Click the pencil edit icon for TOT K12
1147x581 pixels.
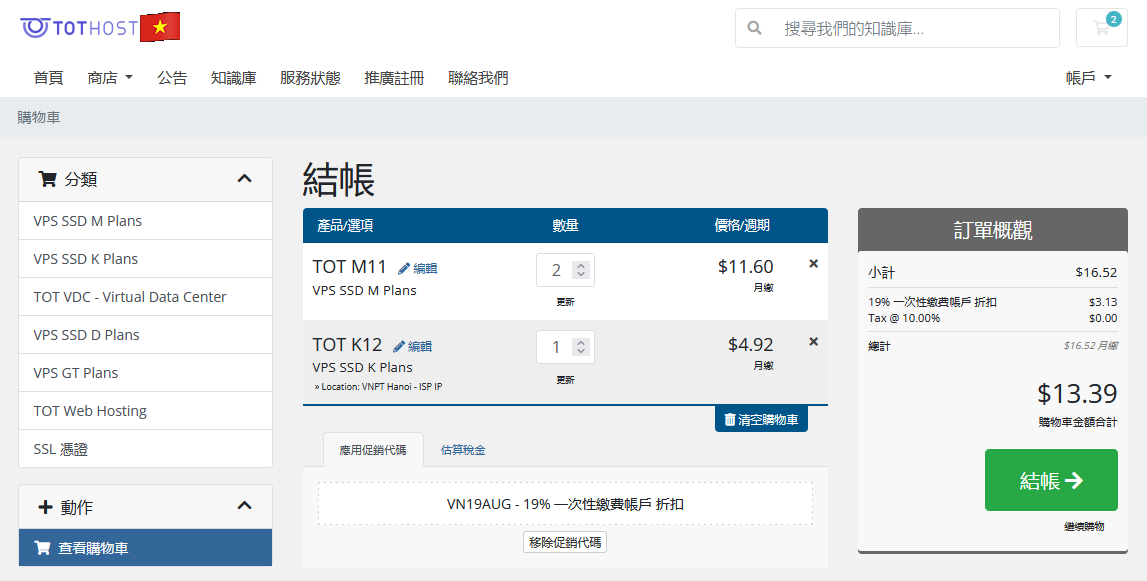click(x=399, y=346)
